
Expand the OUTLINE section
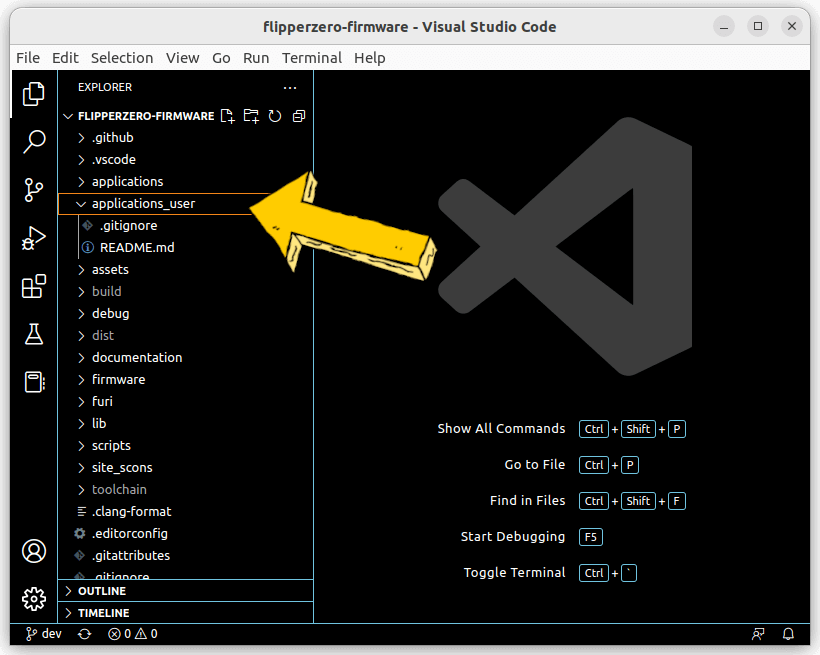tap(102, 591)
